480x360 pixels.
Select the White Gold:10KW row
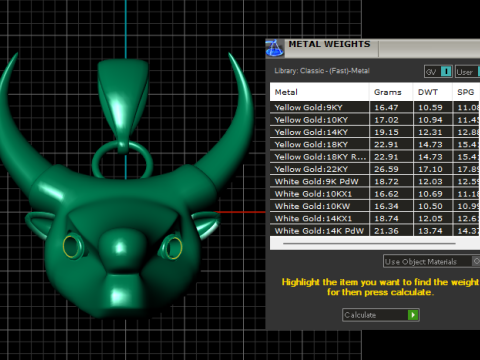pos(375,206)
